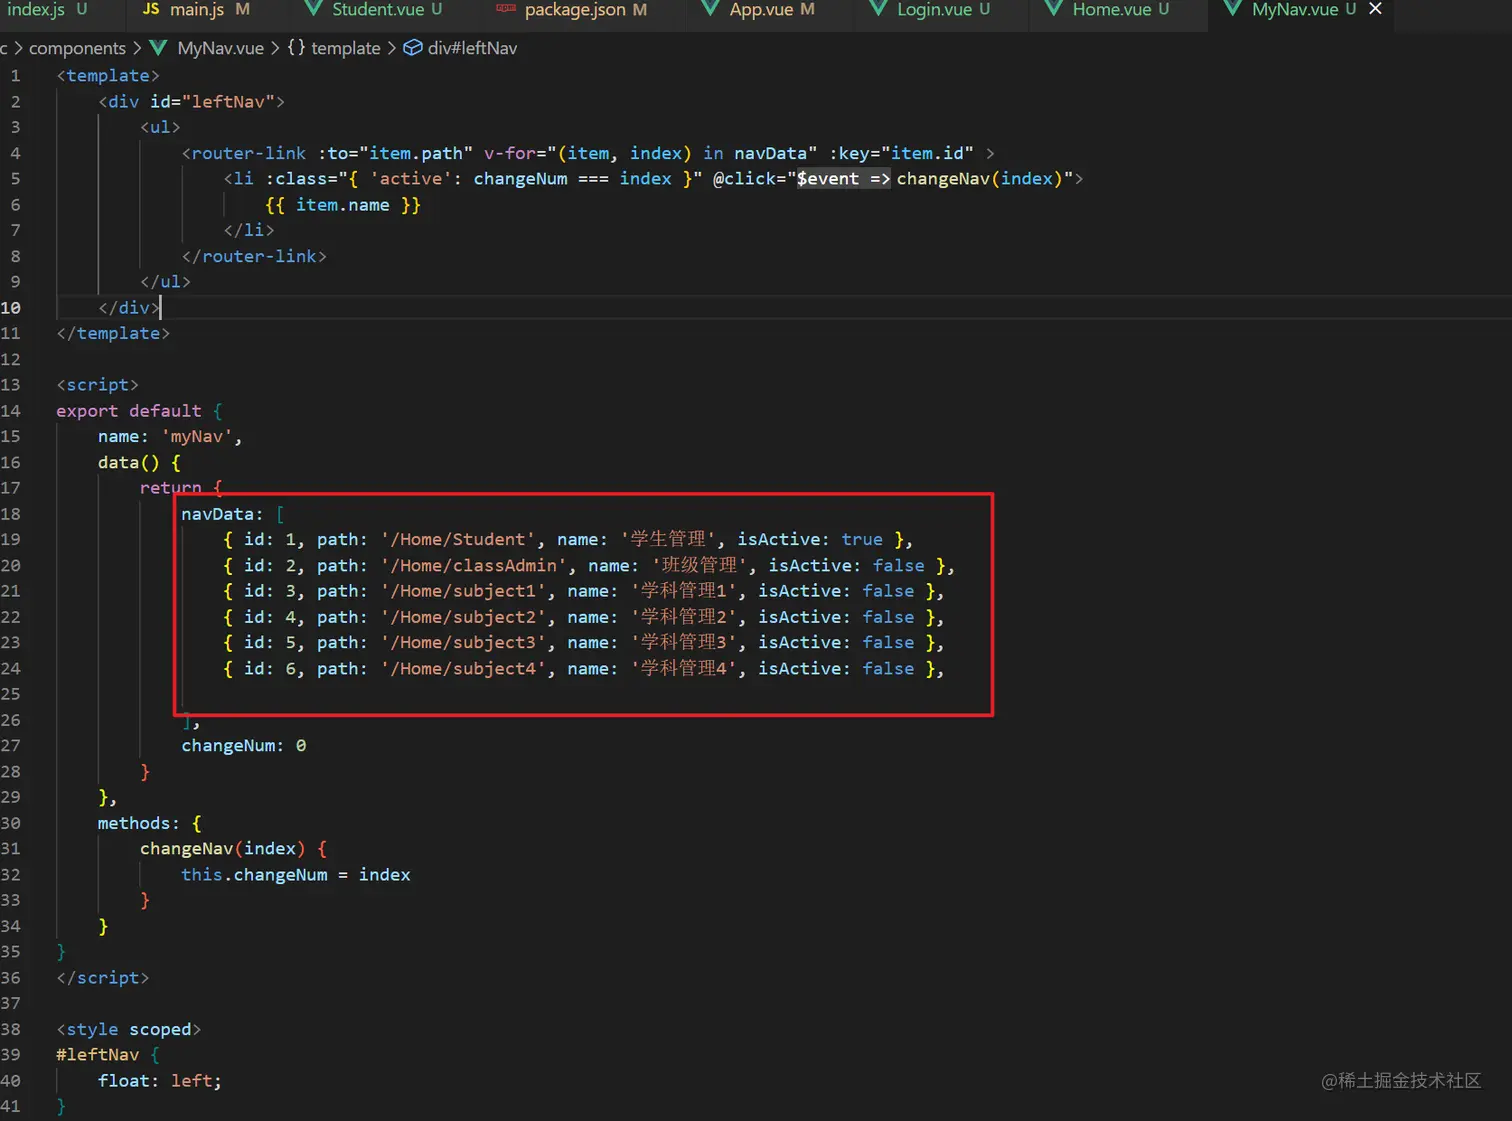Select the components breadcrumb segment
The image size is (1512, 1121).
coord(77,48)
